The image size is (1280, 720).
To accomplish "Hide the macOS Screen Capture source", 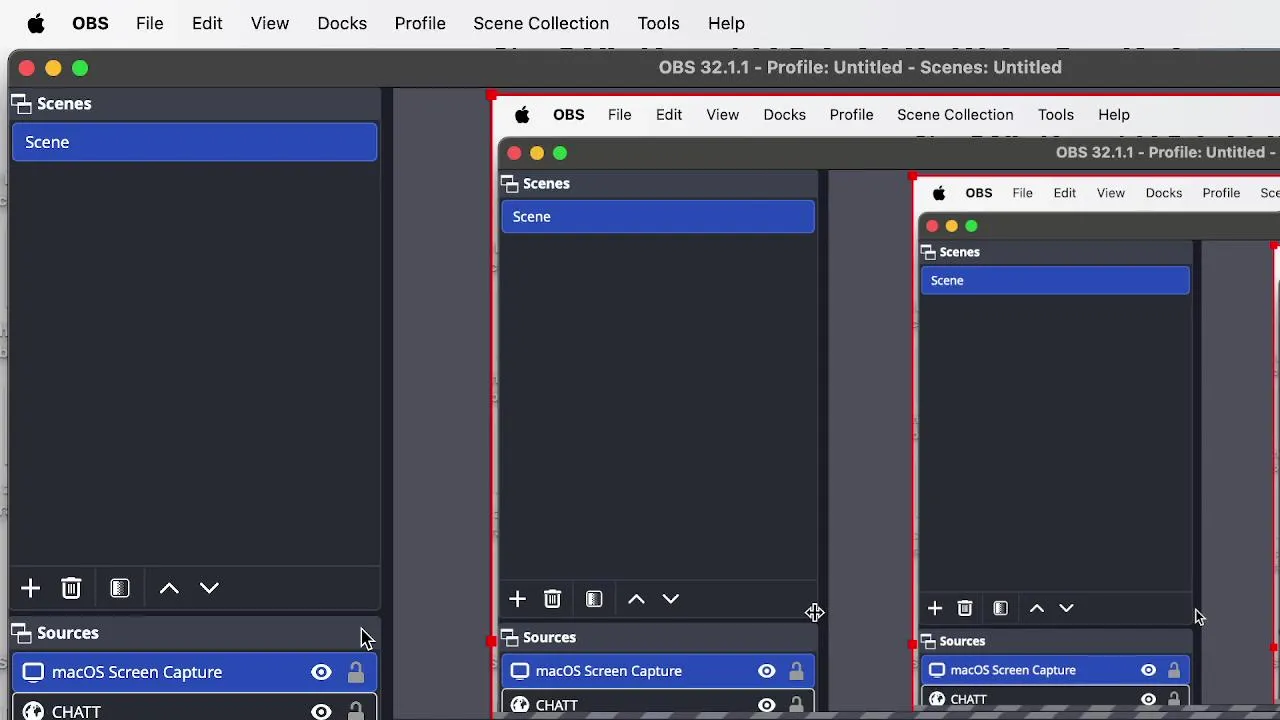I will tap(321, 672).
